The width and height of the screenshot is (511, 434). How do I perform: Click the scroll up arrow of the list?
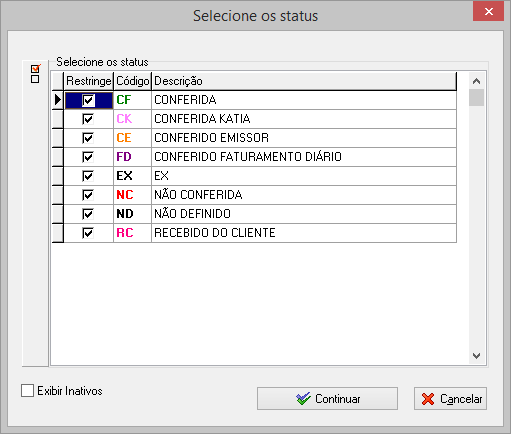476,81
